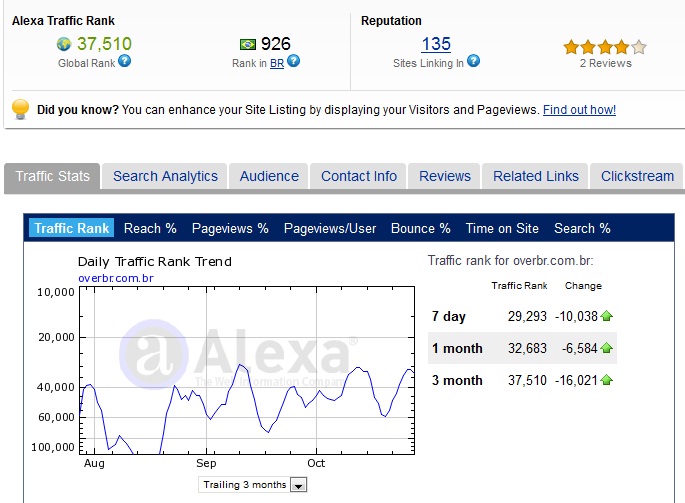Click the help icon next to Global Rank
685x503 pixels.
coord(125,62)
